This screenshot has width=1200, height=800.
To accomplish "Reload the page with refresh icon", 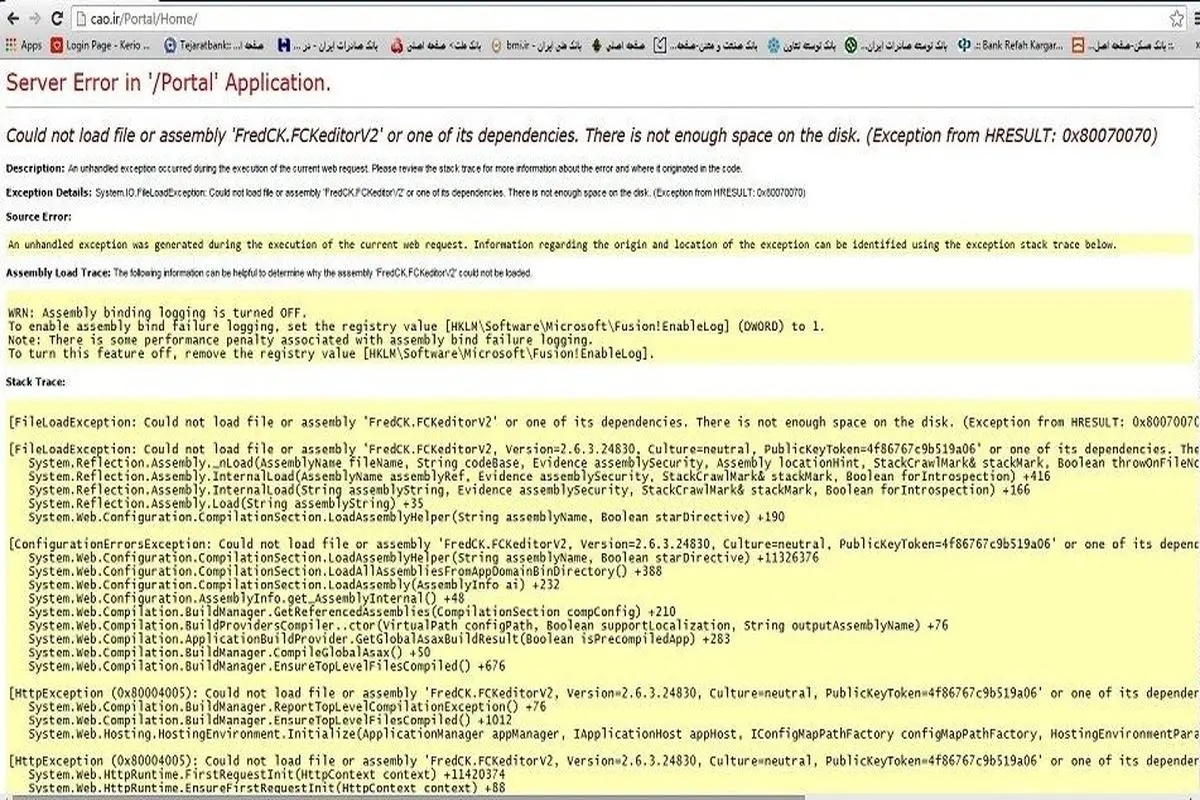I will click(x=59, y=19).
